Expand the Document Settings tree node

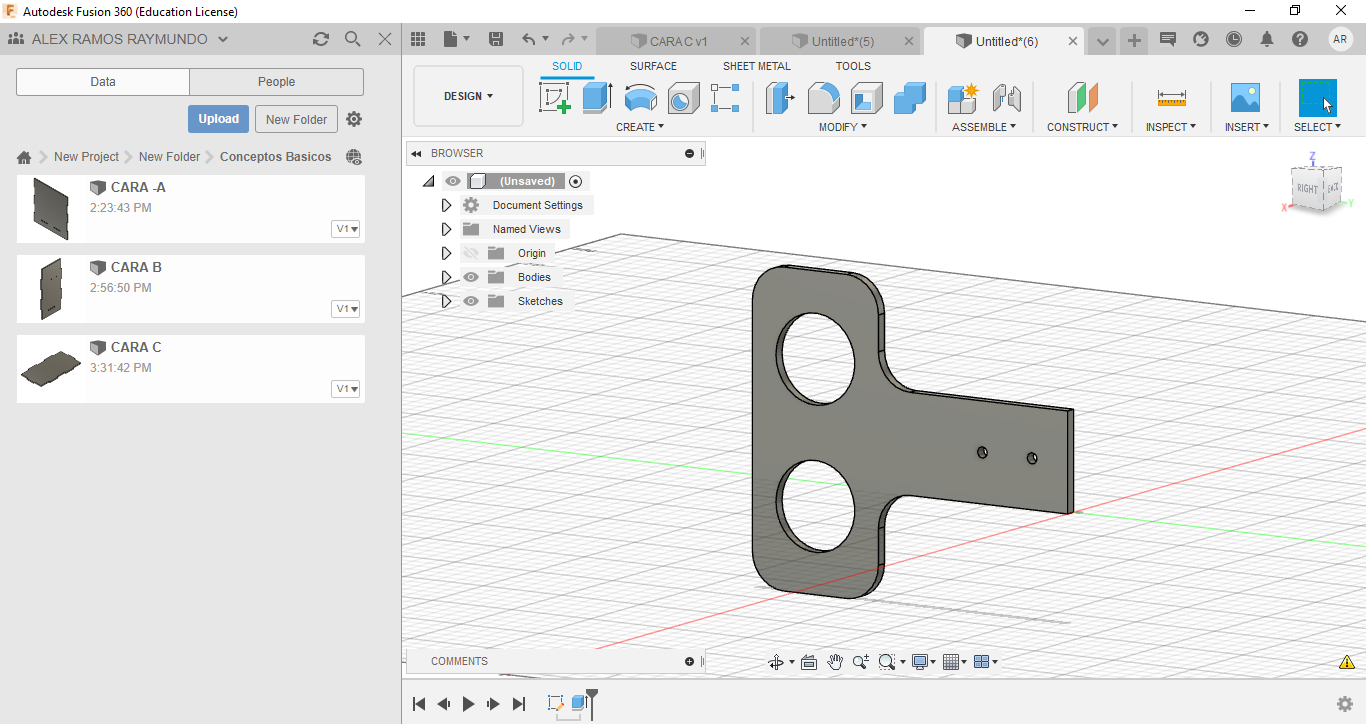[447, 205]
